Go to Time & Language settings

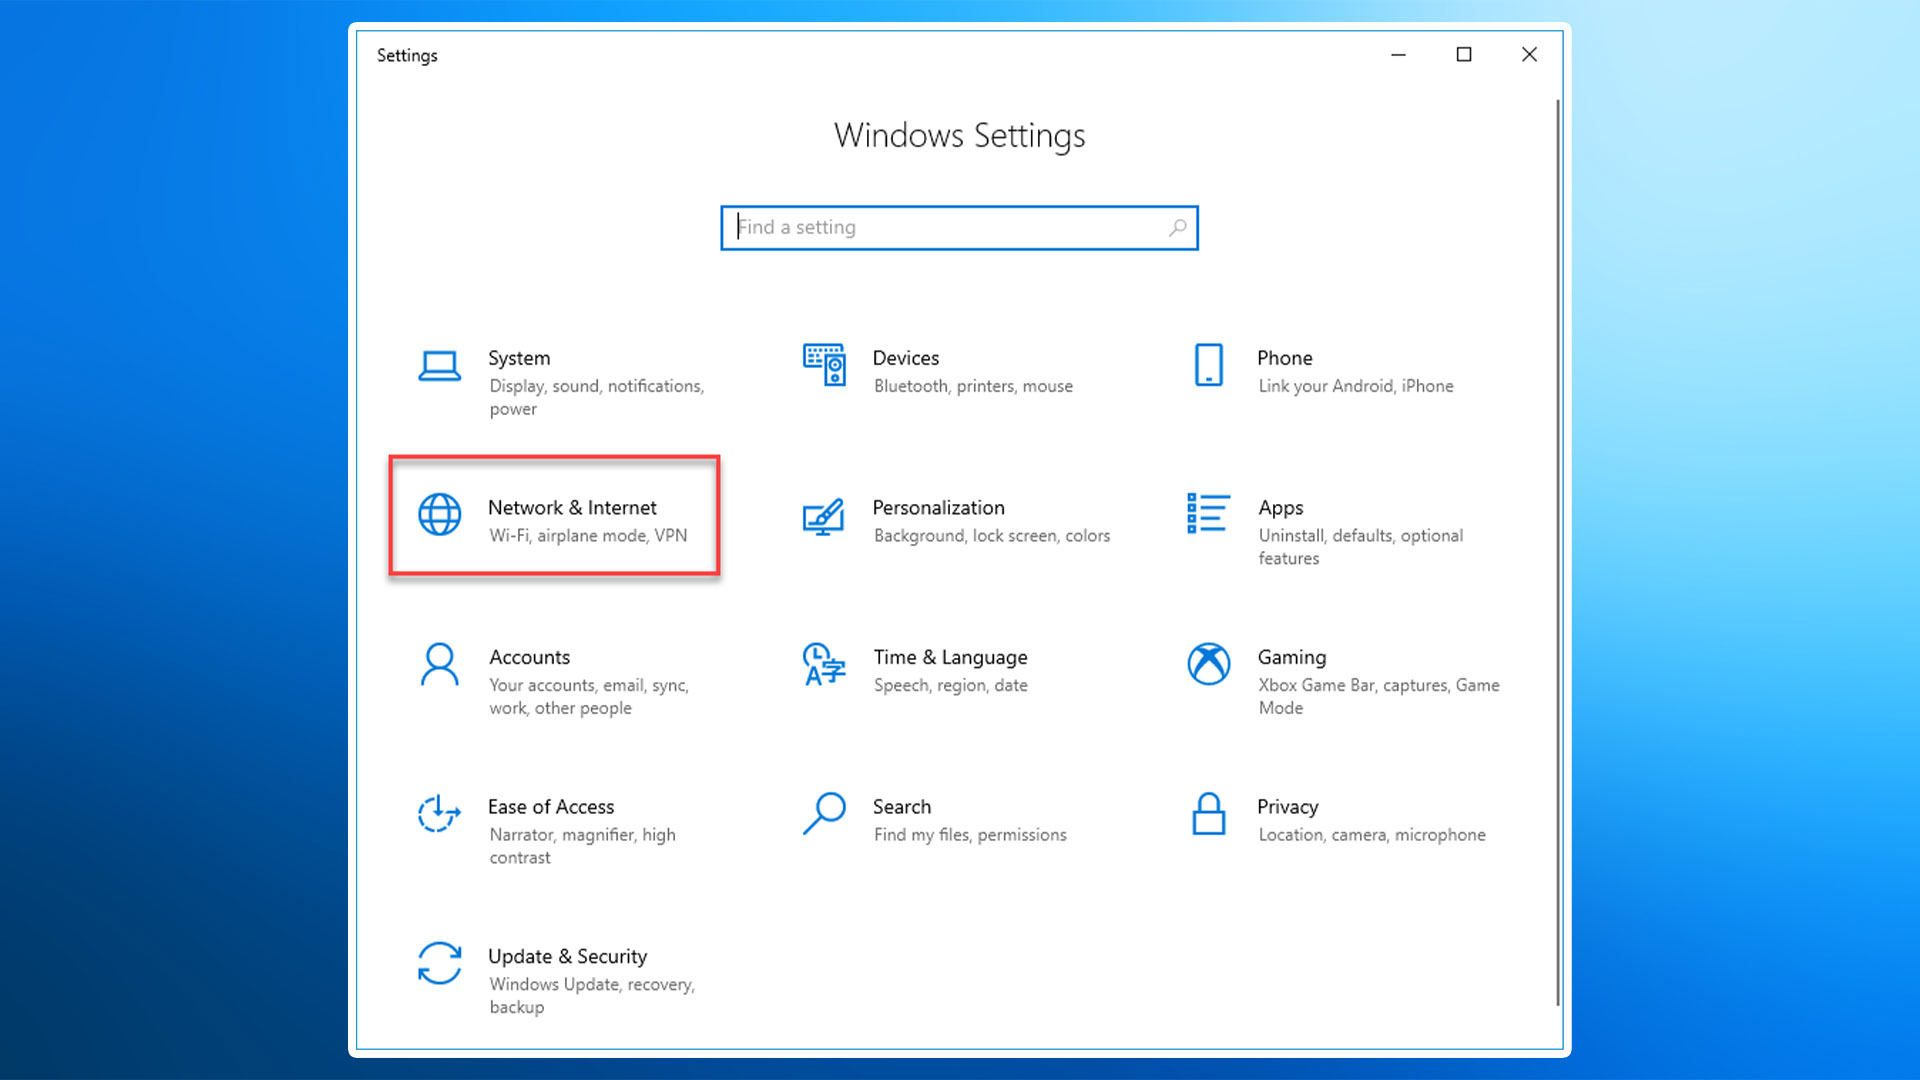(x=950, y=657)
